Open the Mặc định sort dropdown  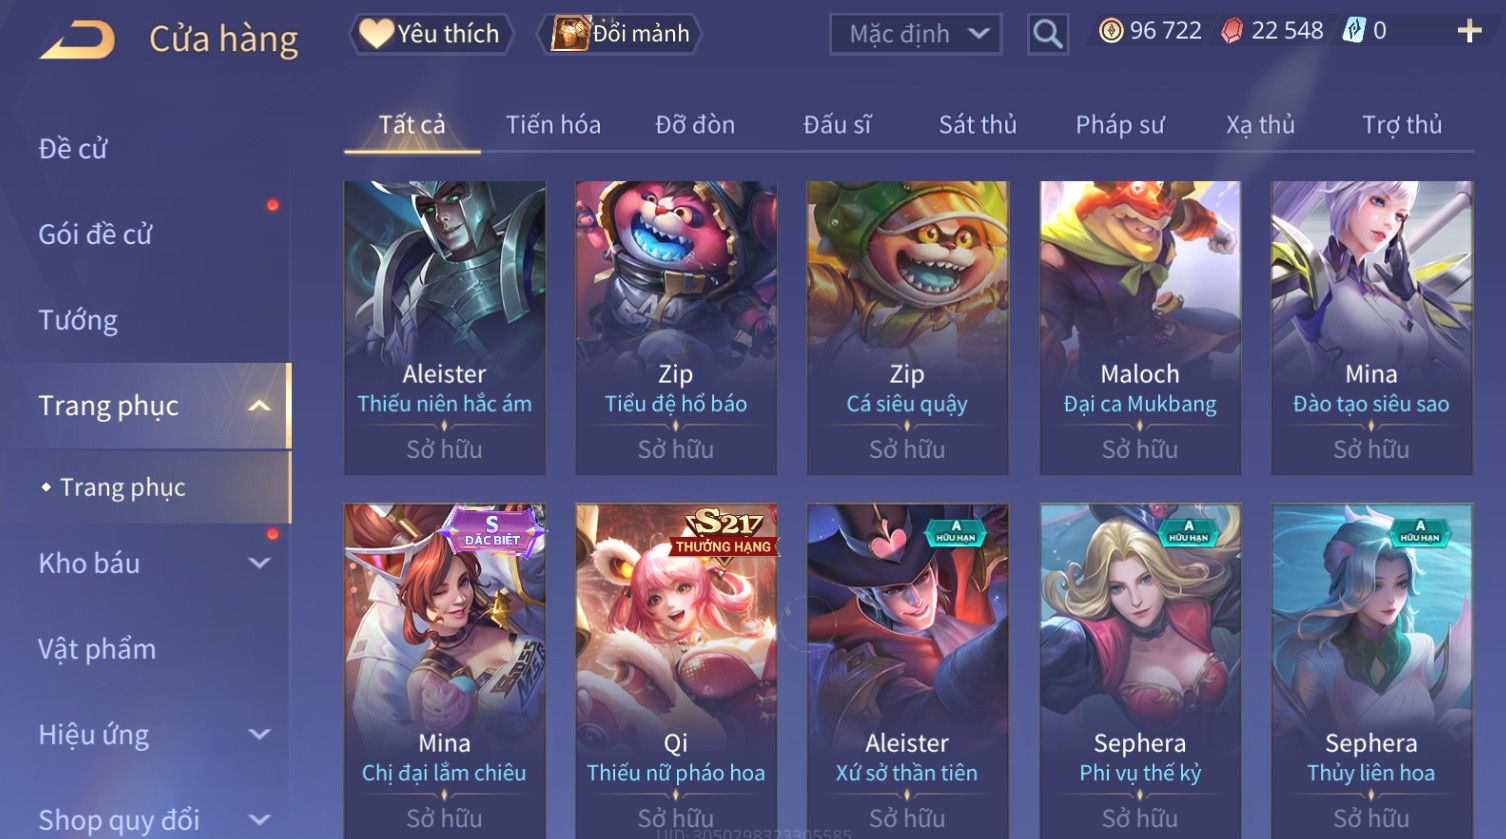(x=916, y=34)
